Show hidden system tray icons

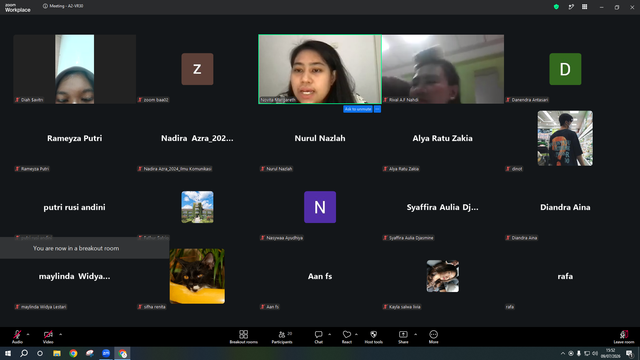point(563,353)
